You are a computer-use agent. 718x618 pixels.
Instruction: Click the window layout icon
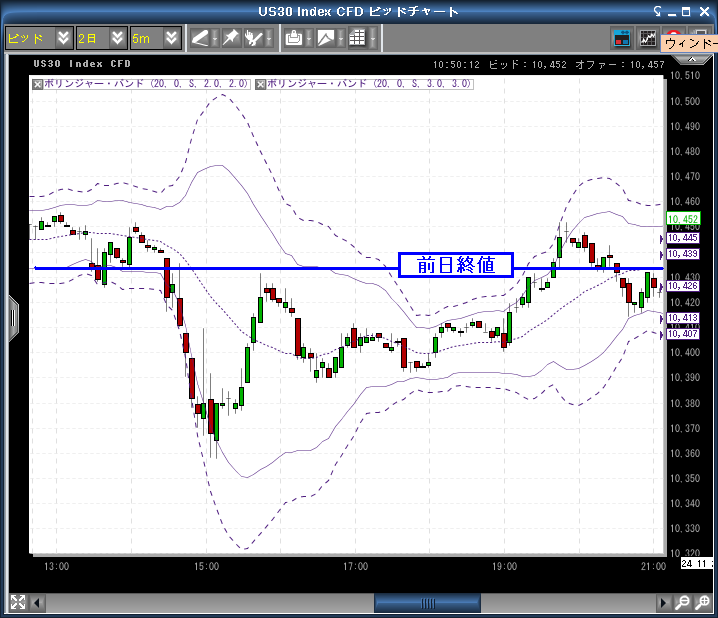click(x=621, y=38)
